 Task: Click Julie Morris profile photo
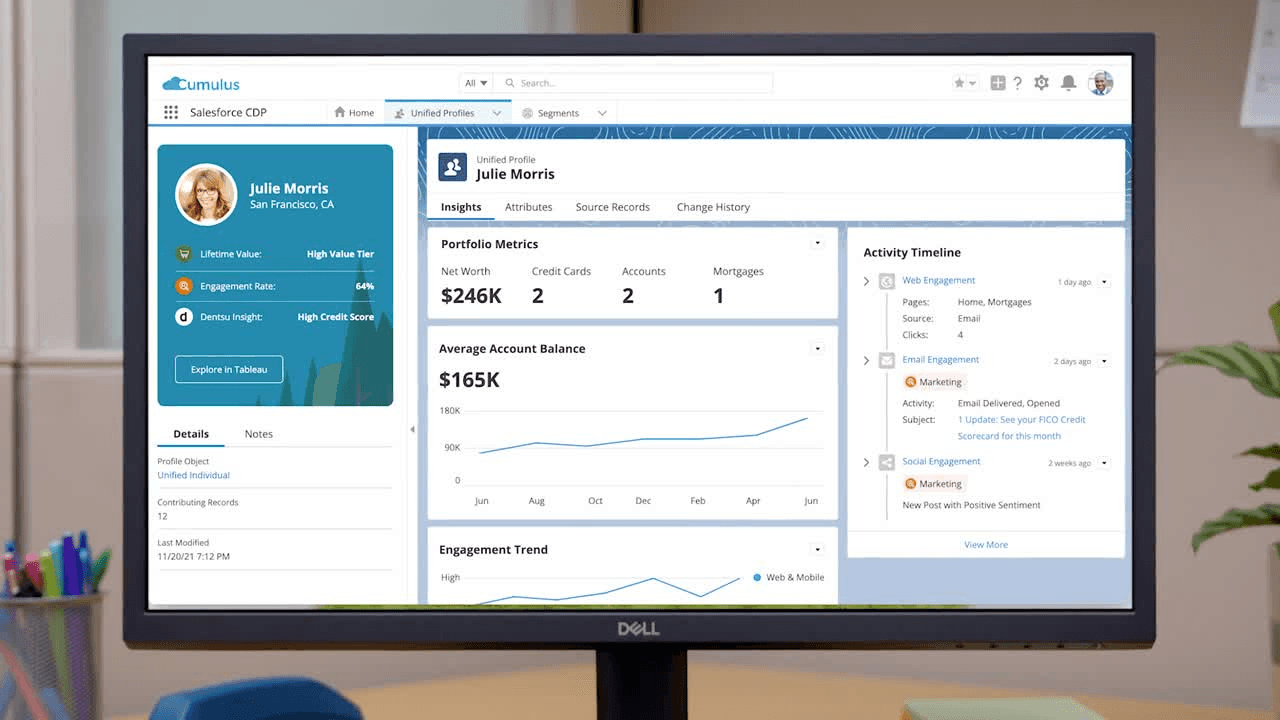[206, 195]
